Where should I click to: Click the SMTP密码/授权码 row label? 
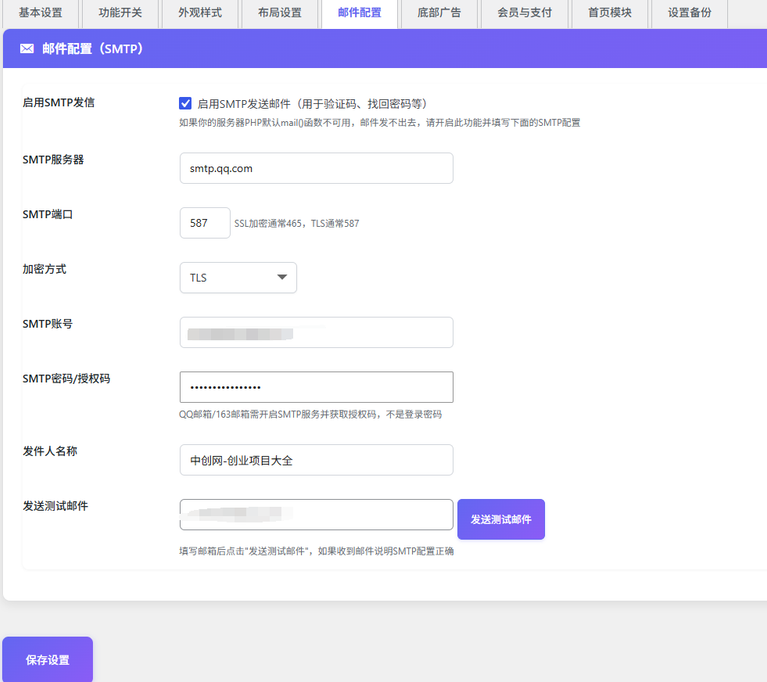[x=67, y=378]
